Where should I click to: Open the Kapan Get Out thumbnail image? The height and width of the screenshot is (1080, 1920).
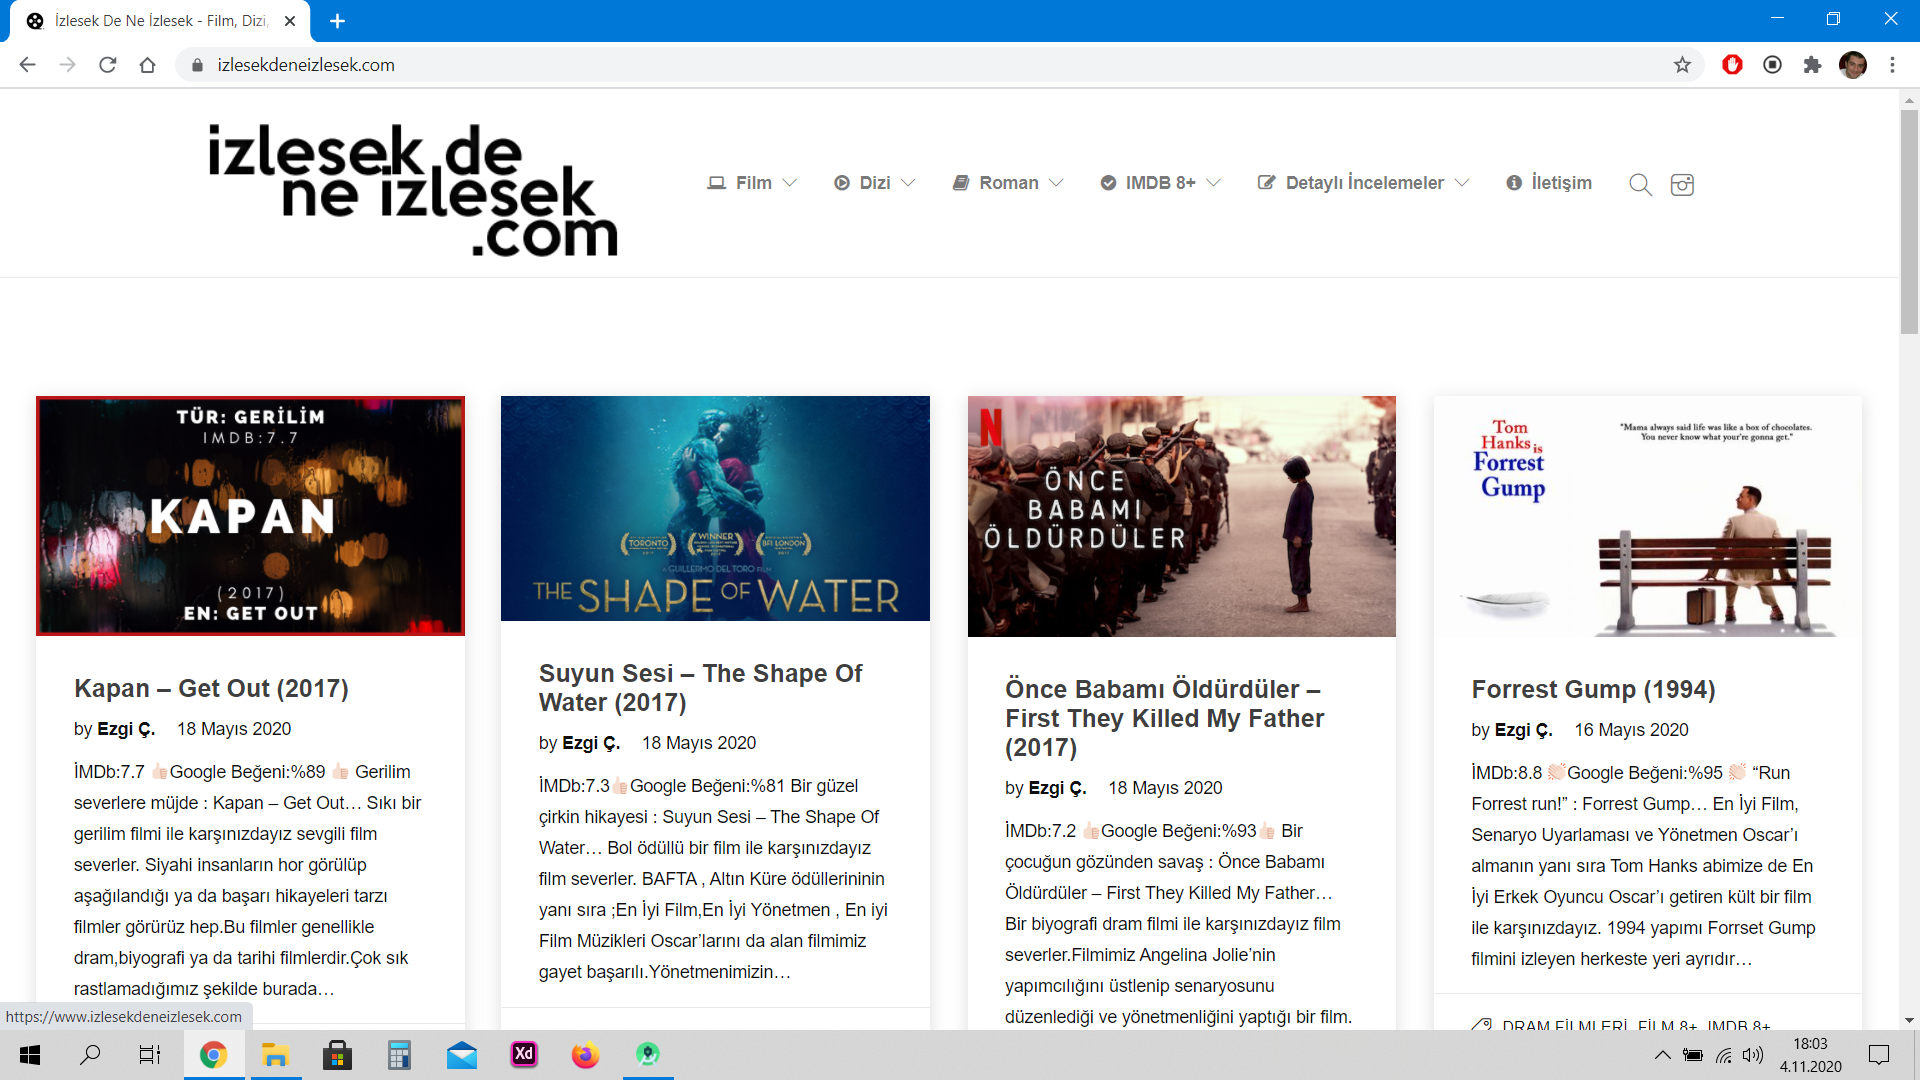point(250,516)
